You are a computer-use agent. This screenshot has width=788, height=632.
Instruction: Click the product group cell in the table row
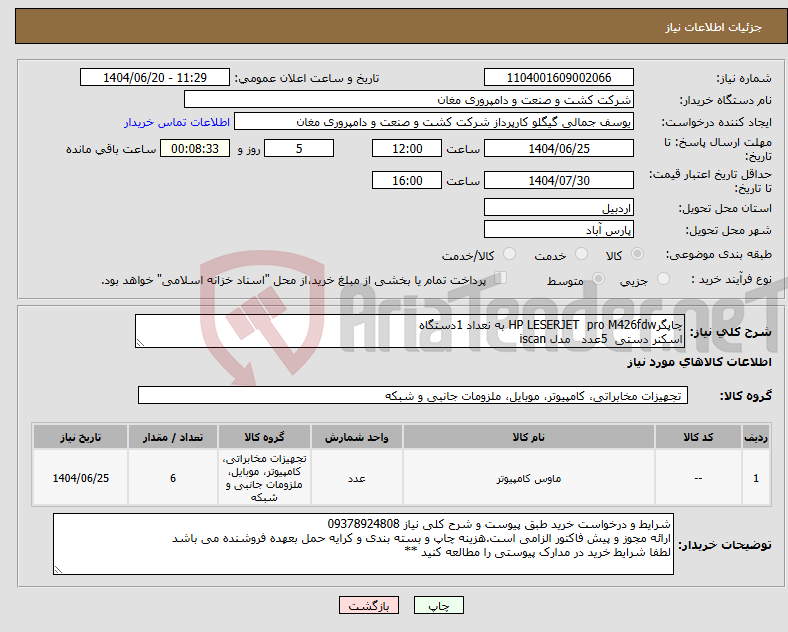point(264,478)
